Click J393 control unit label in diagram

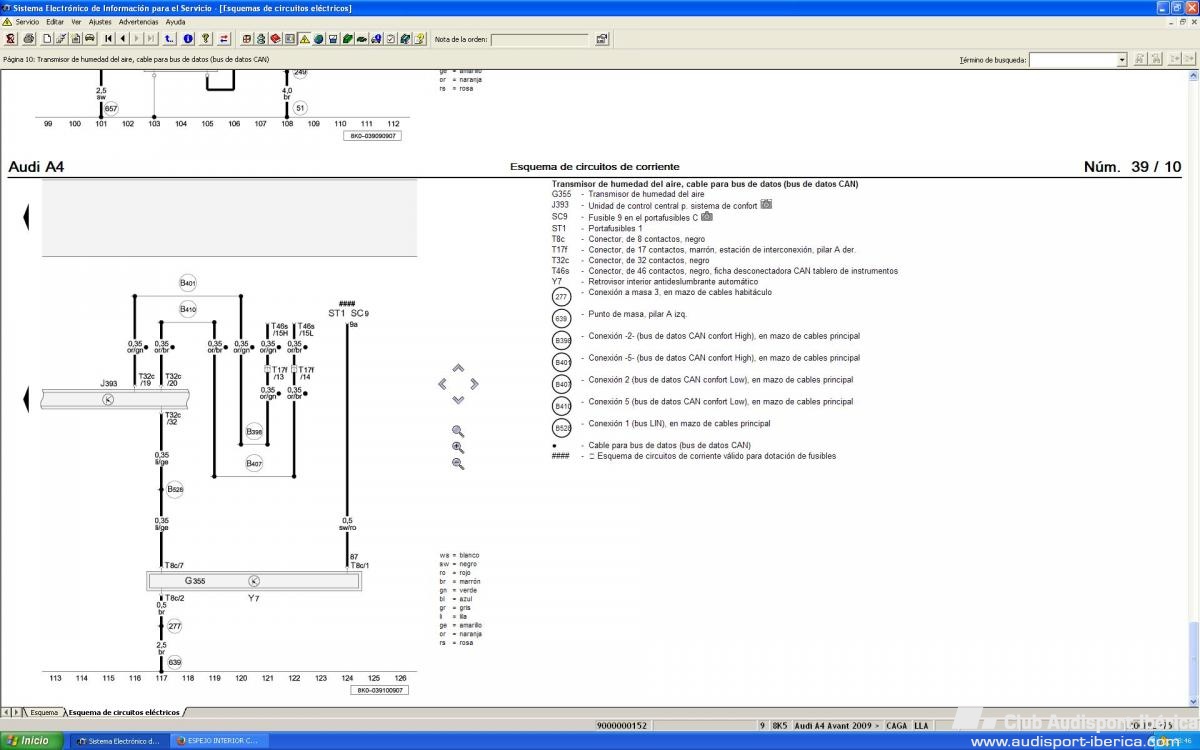point(109,383)
